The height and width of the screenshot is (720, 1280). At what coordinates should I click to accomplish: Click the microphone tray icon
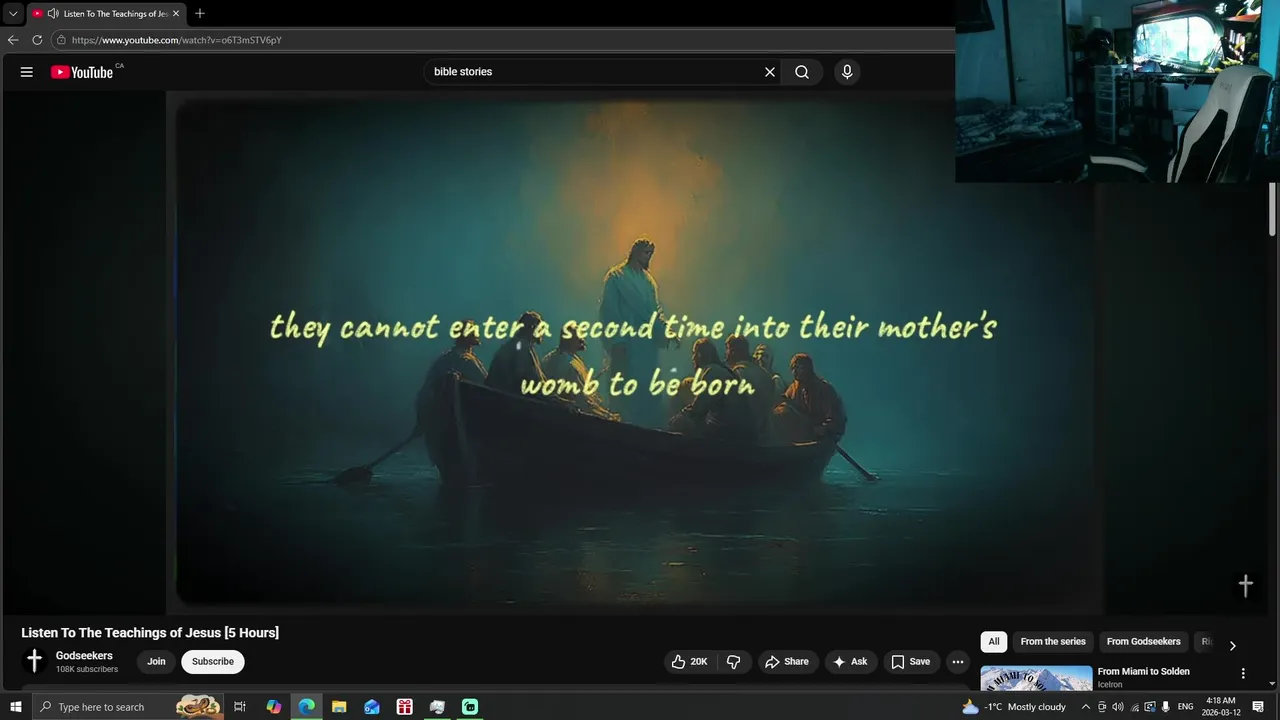pos(1166,707)
